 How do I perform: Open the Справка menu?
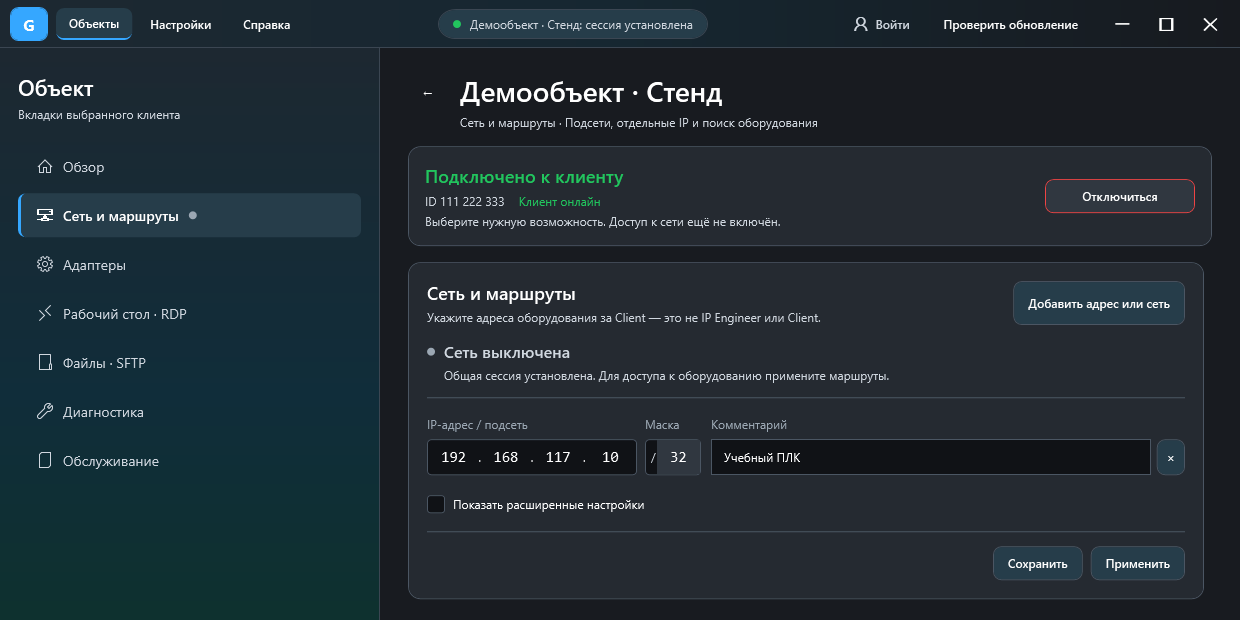[267, 24]
